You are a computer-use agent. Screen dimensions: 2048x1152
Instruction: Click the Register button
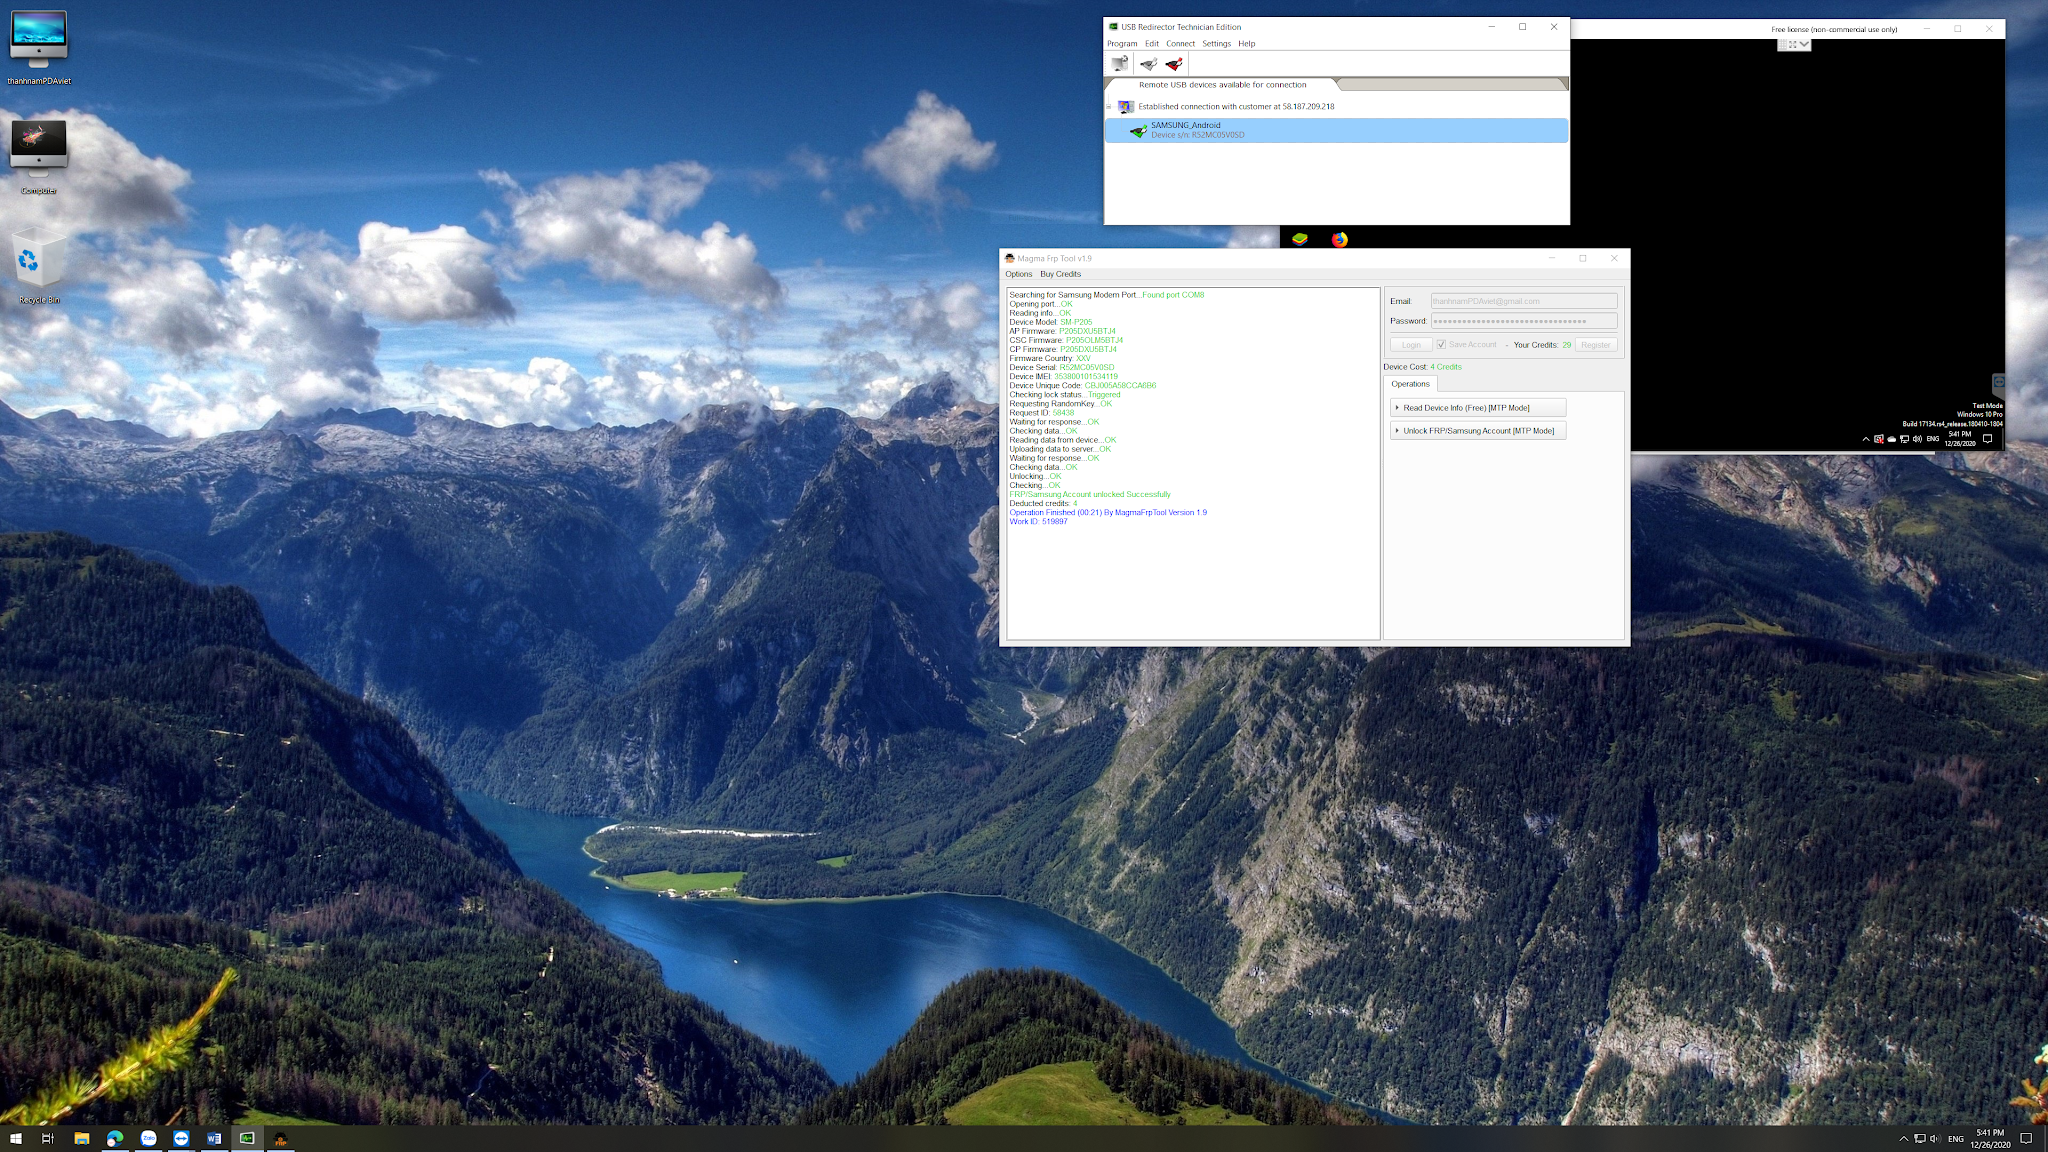click(1595, 345)
